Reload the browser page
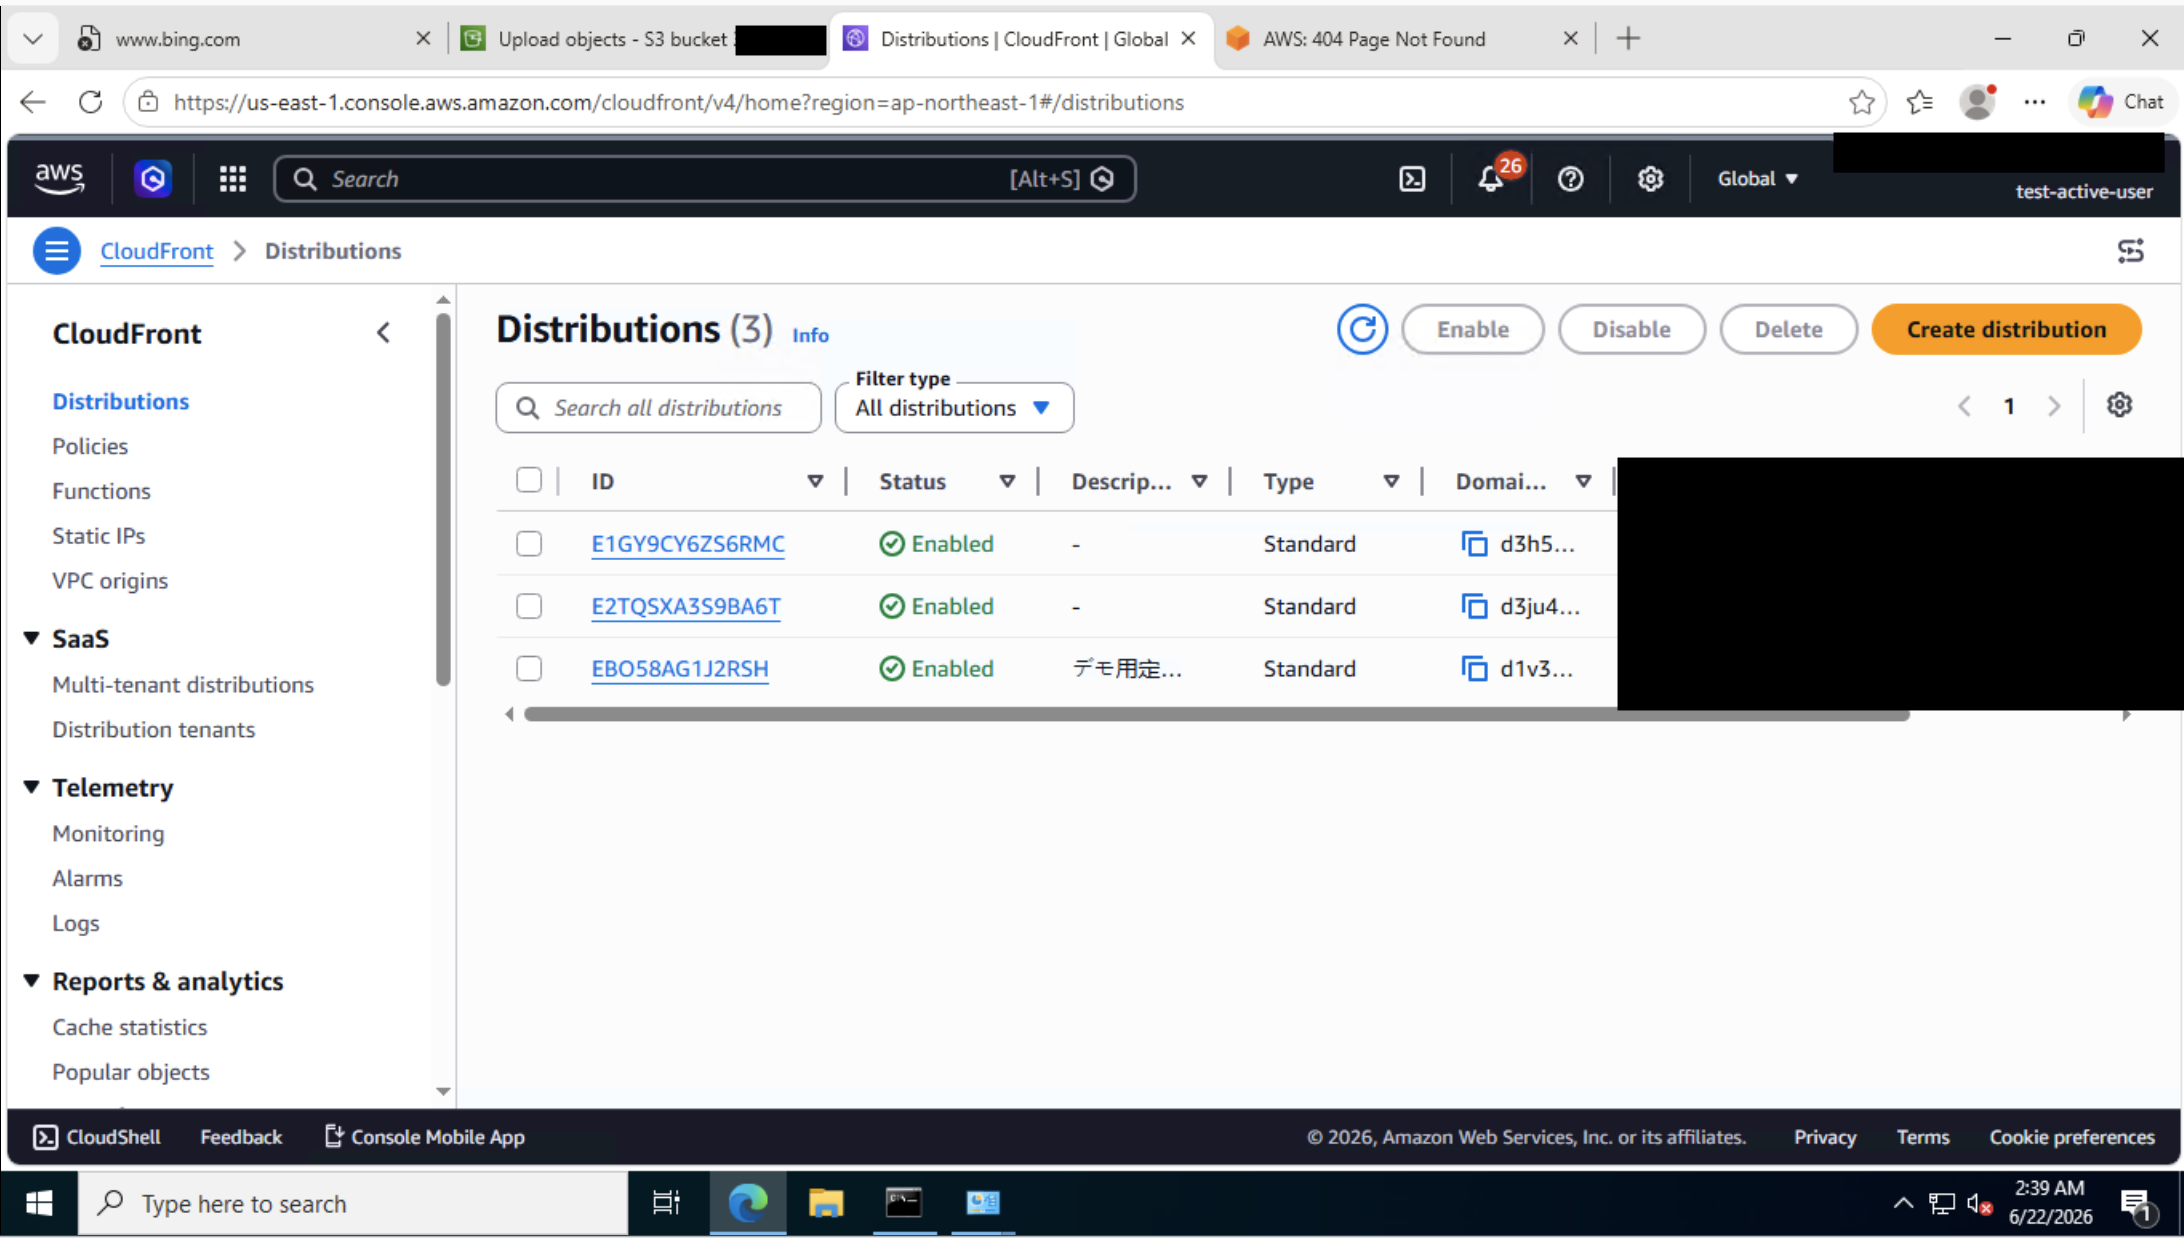The image size is (2184, 1238). pyautogui.click(x=91, y=102)
